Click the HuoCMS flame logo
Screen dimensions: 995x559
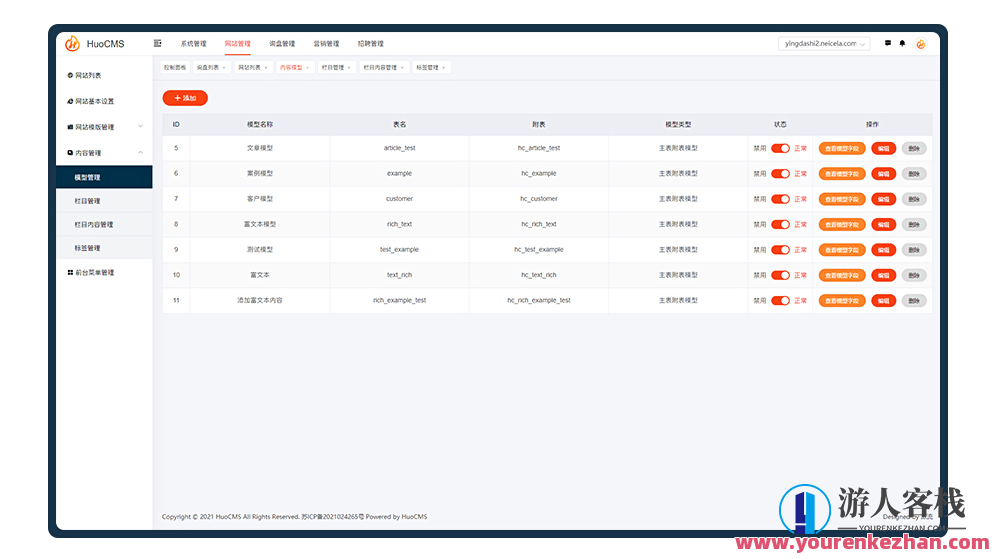72,44
